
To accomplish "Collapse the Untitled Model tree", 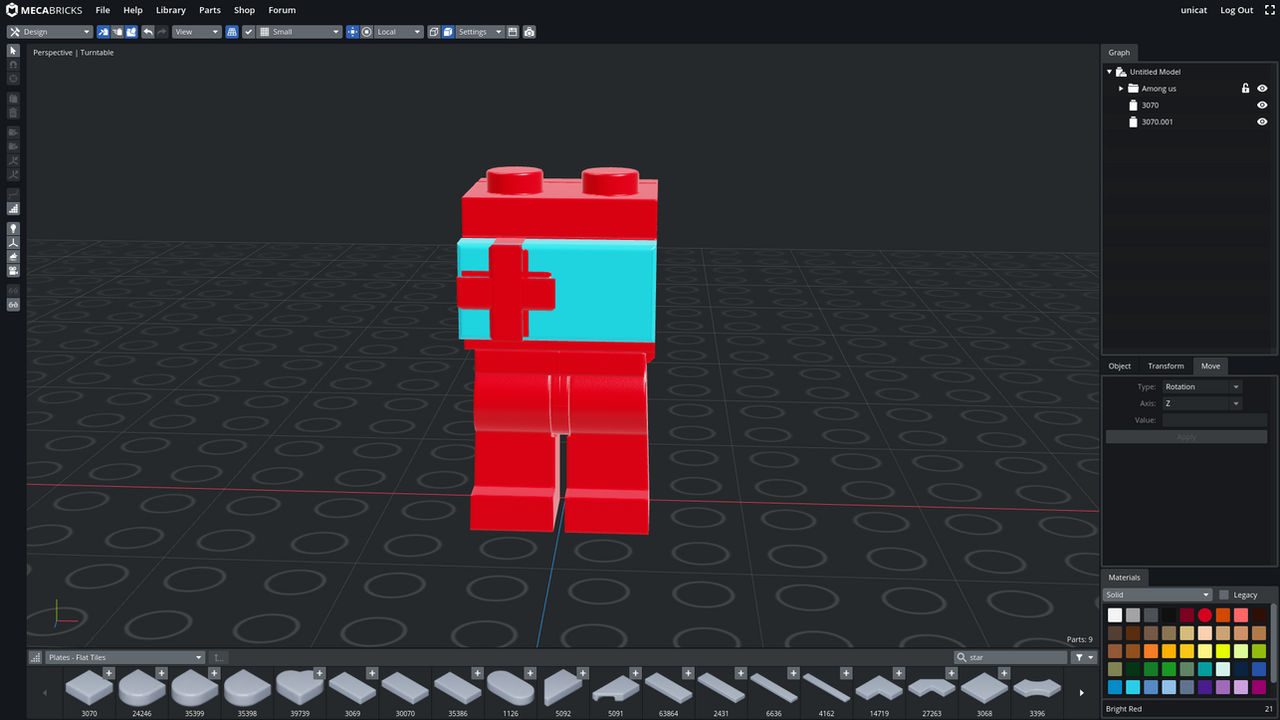I will pos(1109,72).
